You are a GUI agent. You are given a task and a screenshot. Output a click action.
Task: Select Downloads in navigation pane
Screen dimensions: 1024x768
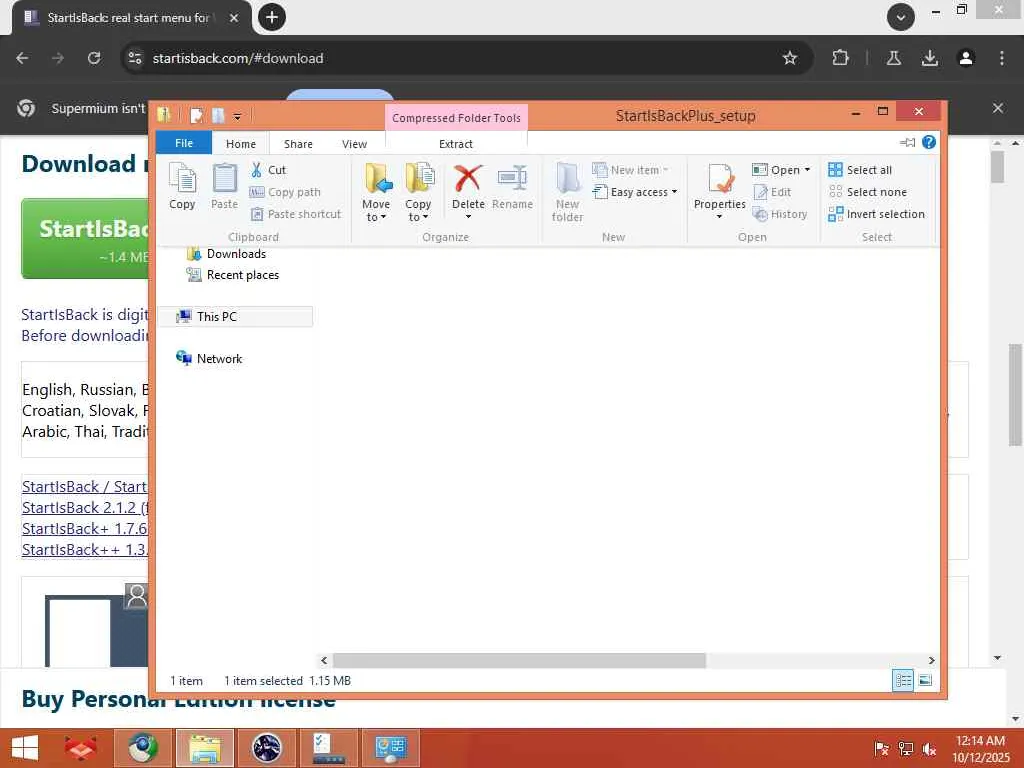[227, 254]
